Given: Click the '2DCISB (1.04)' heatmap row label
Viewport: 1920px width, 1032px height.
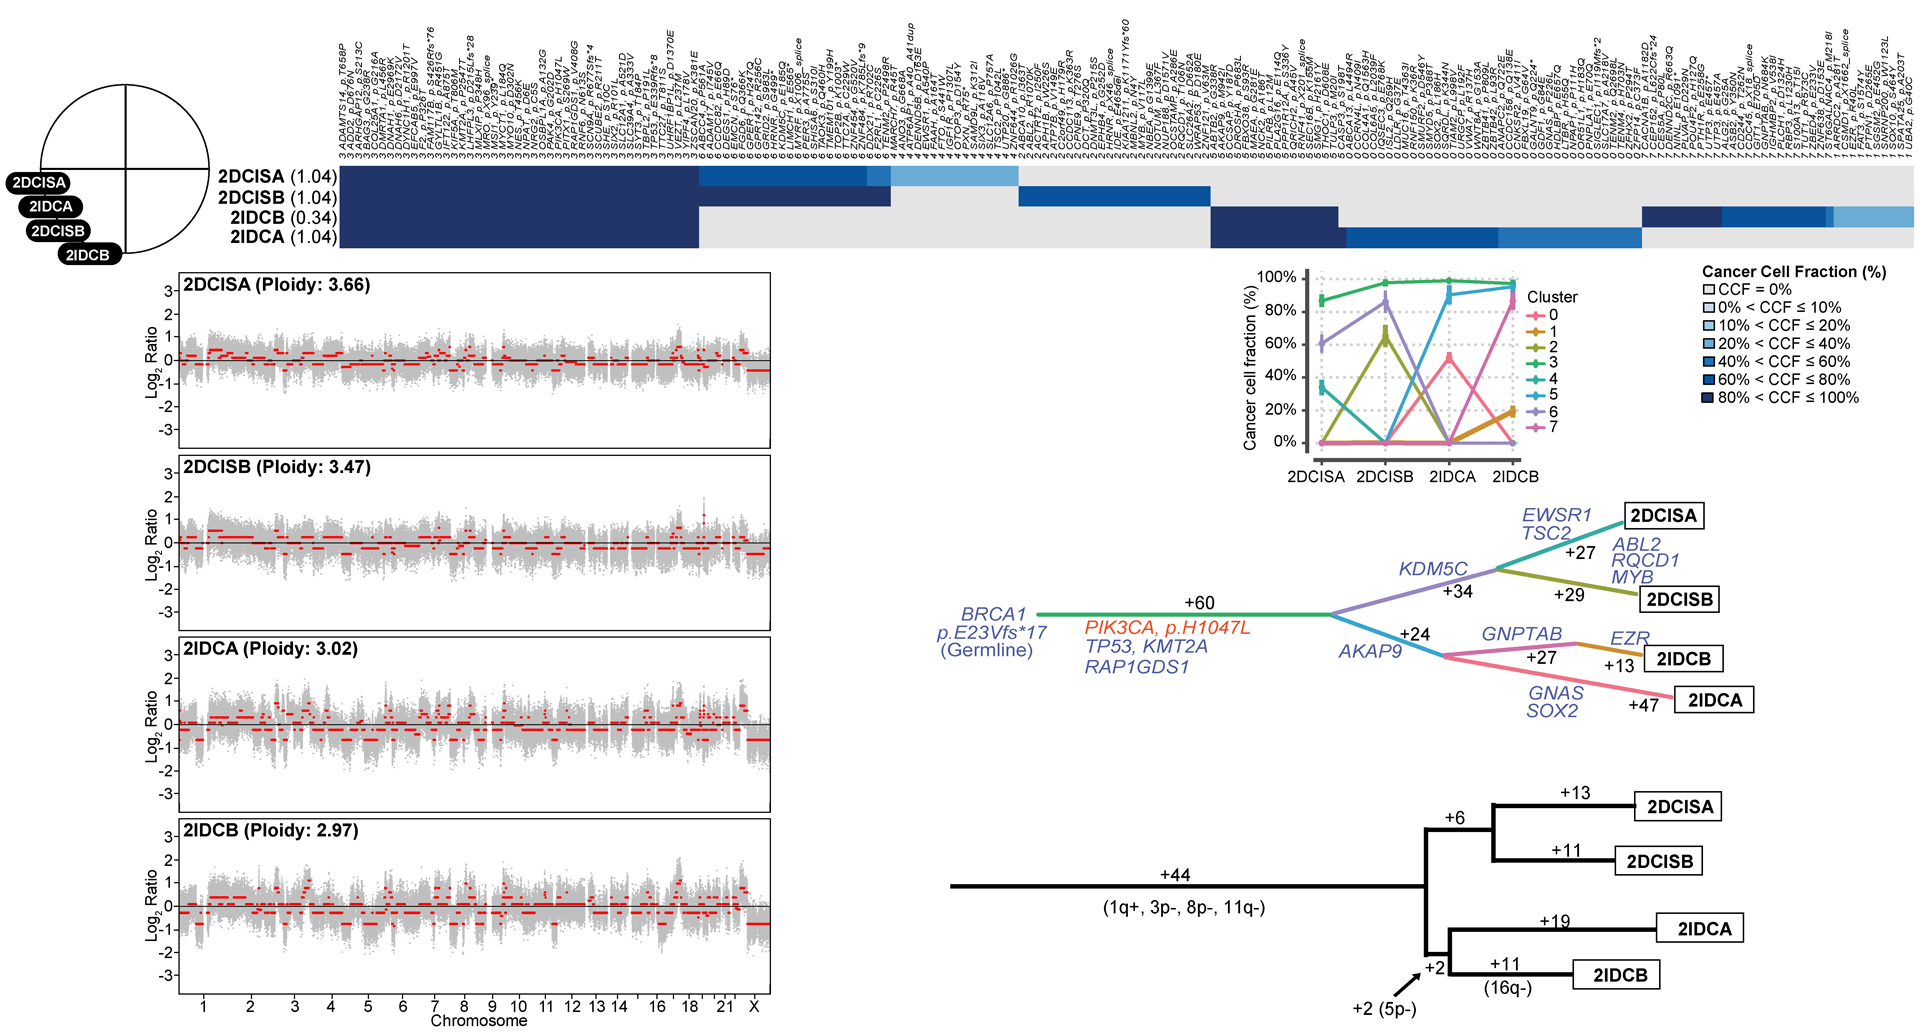Looking at the screenshot, I should 278,198.
